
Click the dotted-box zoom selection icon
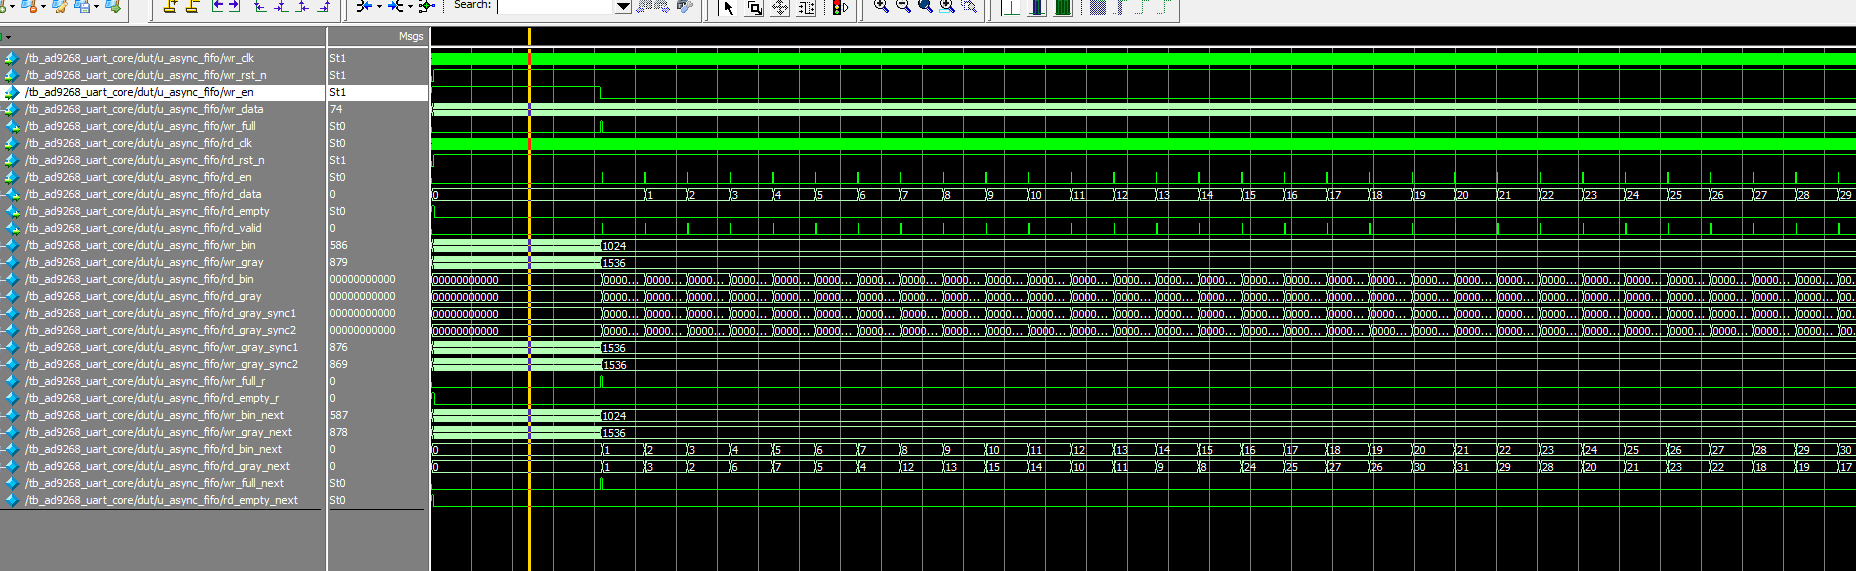coord(969,6)
